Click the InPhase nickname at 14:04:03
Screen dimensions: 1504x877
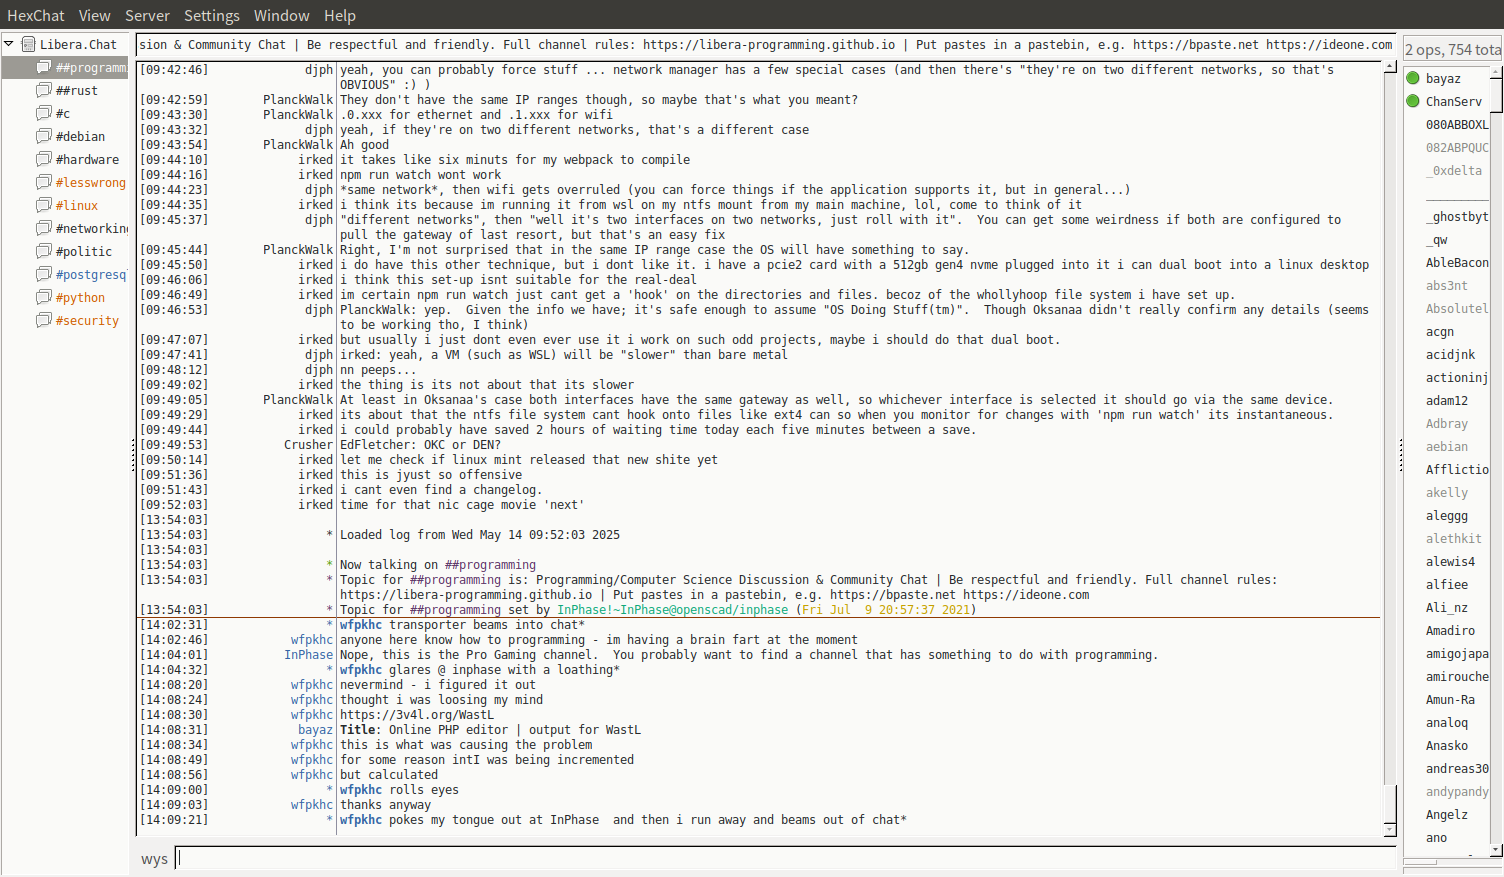[x=308, y=655]
